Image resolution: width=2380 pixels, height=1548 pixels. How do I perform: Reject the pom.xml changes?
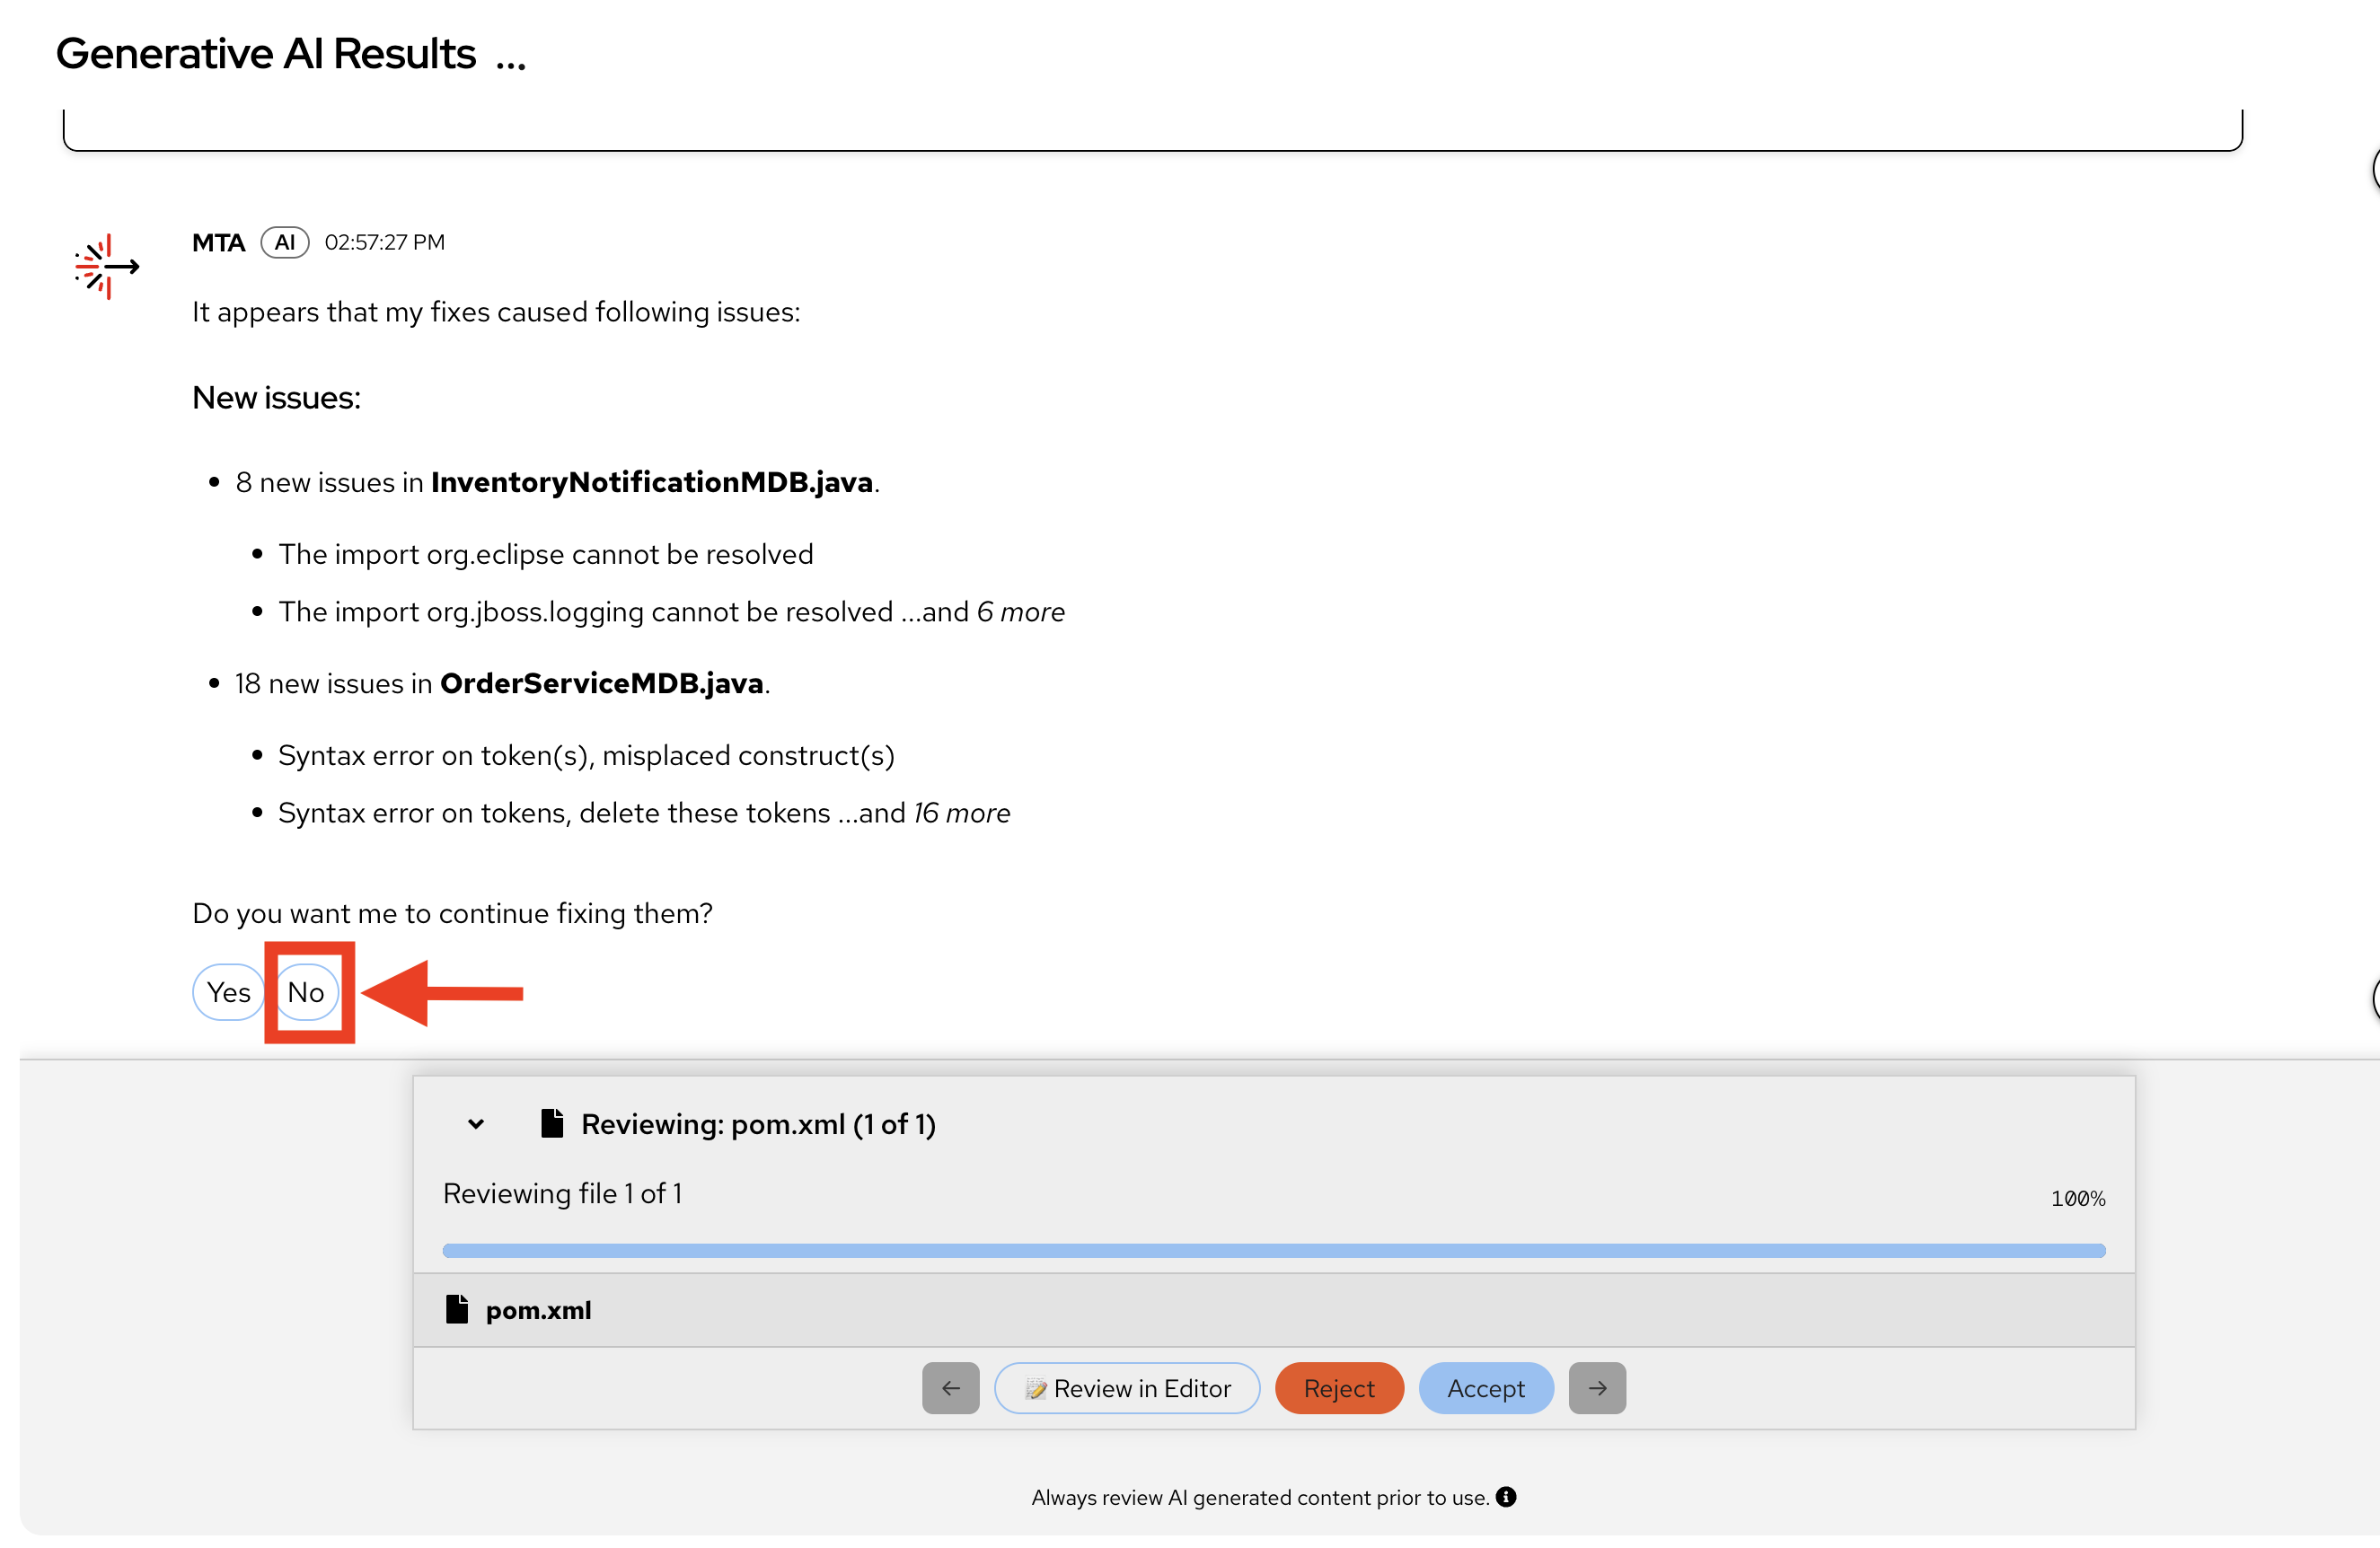point(1339,1388)
